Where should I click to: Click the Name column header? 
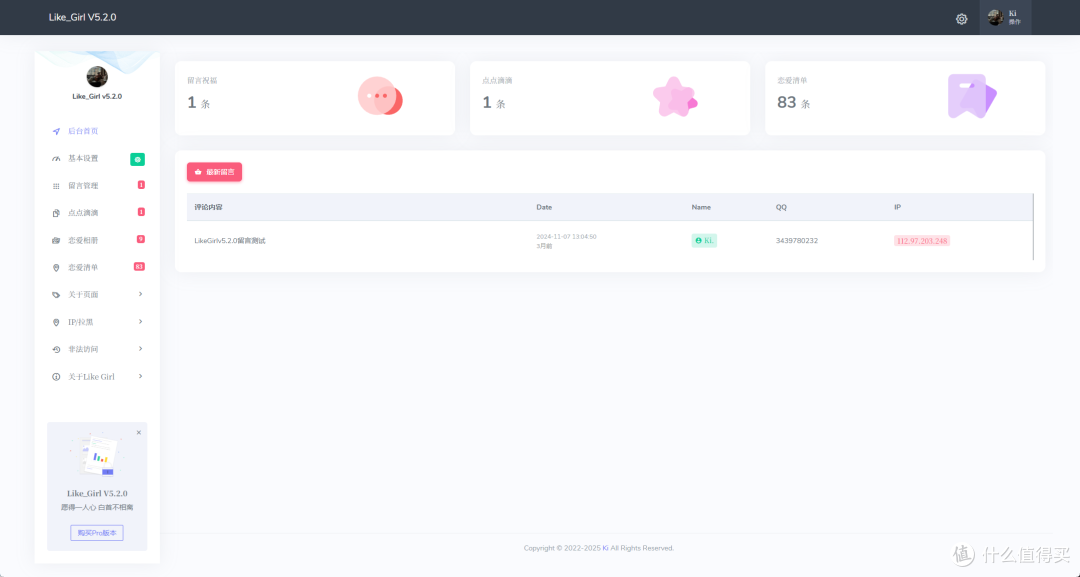pos(701,207)
